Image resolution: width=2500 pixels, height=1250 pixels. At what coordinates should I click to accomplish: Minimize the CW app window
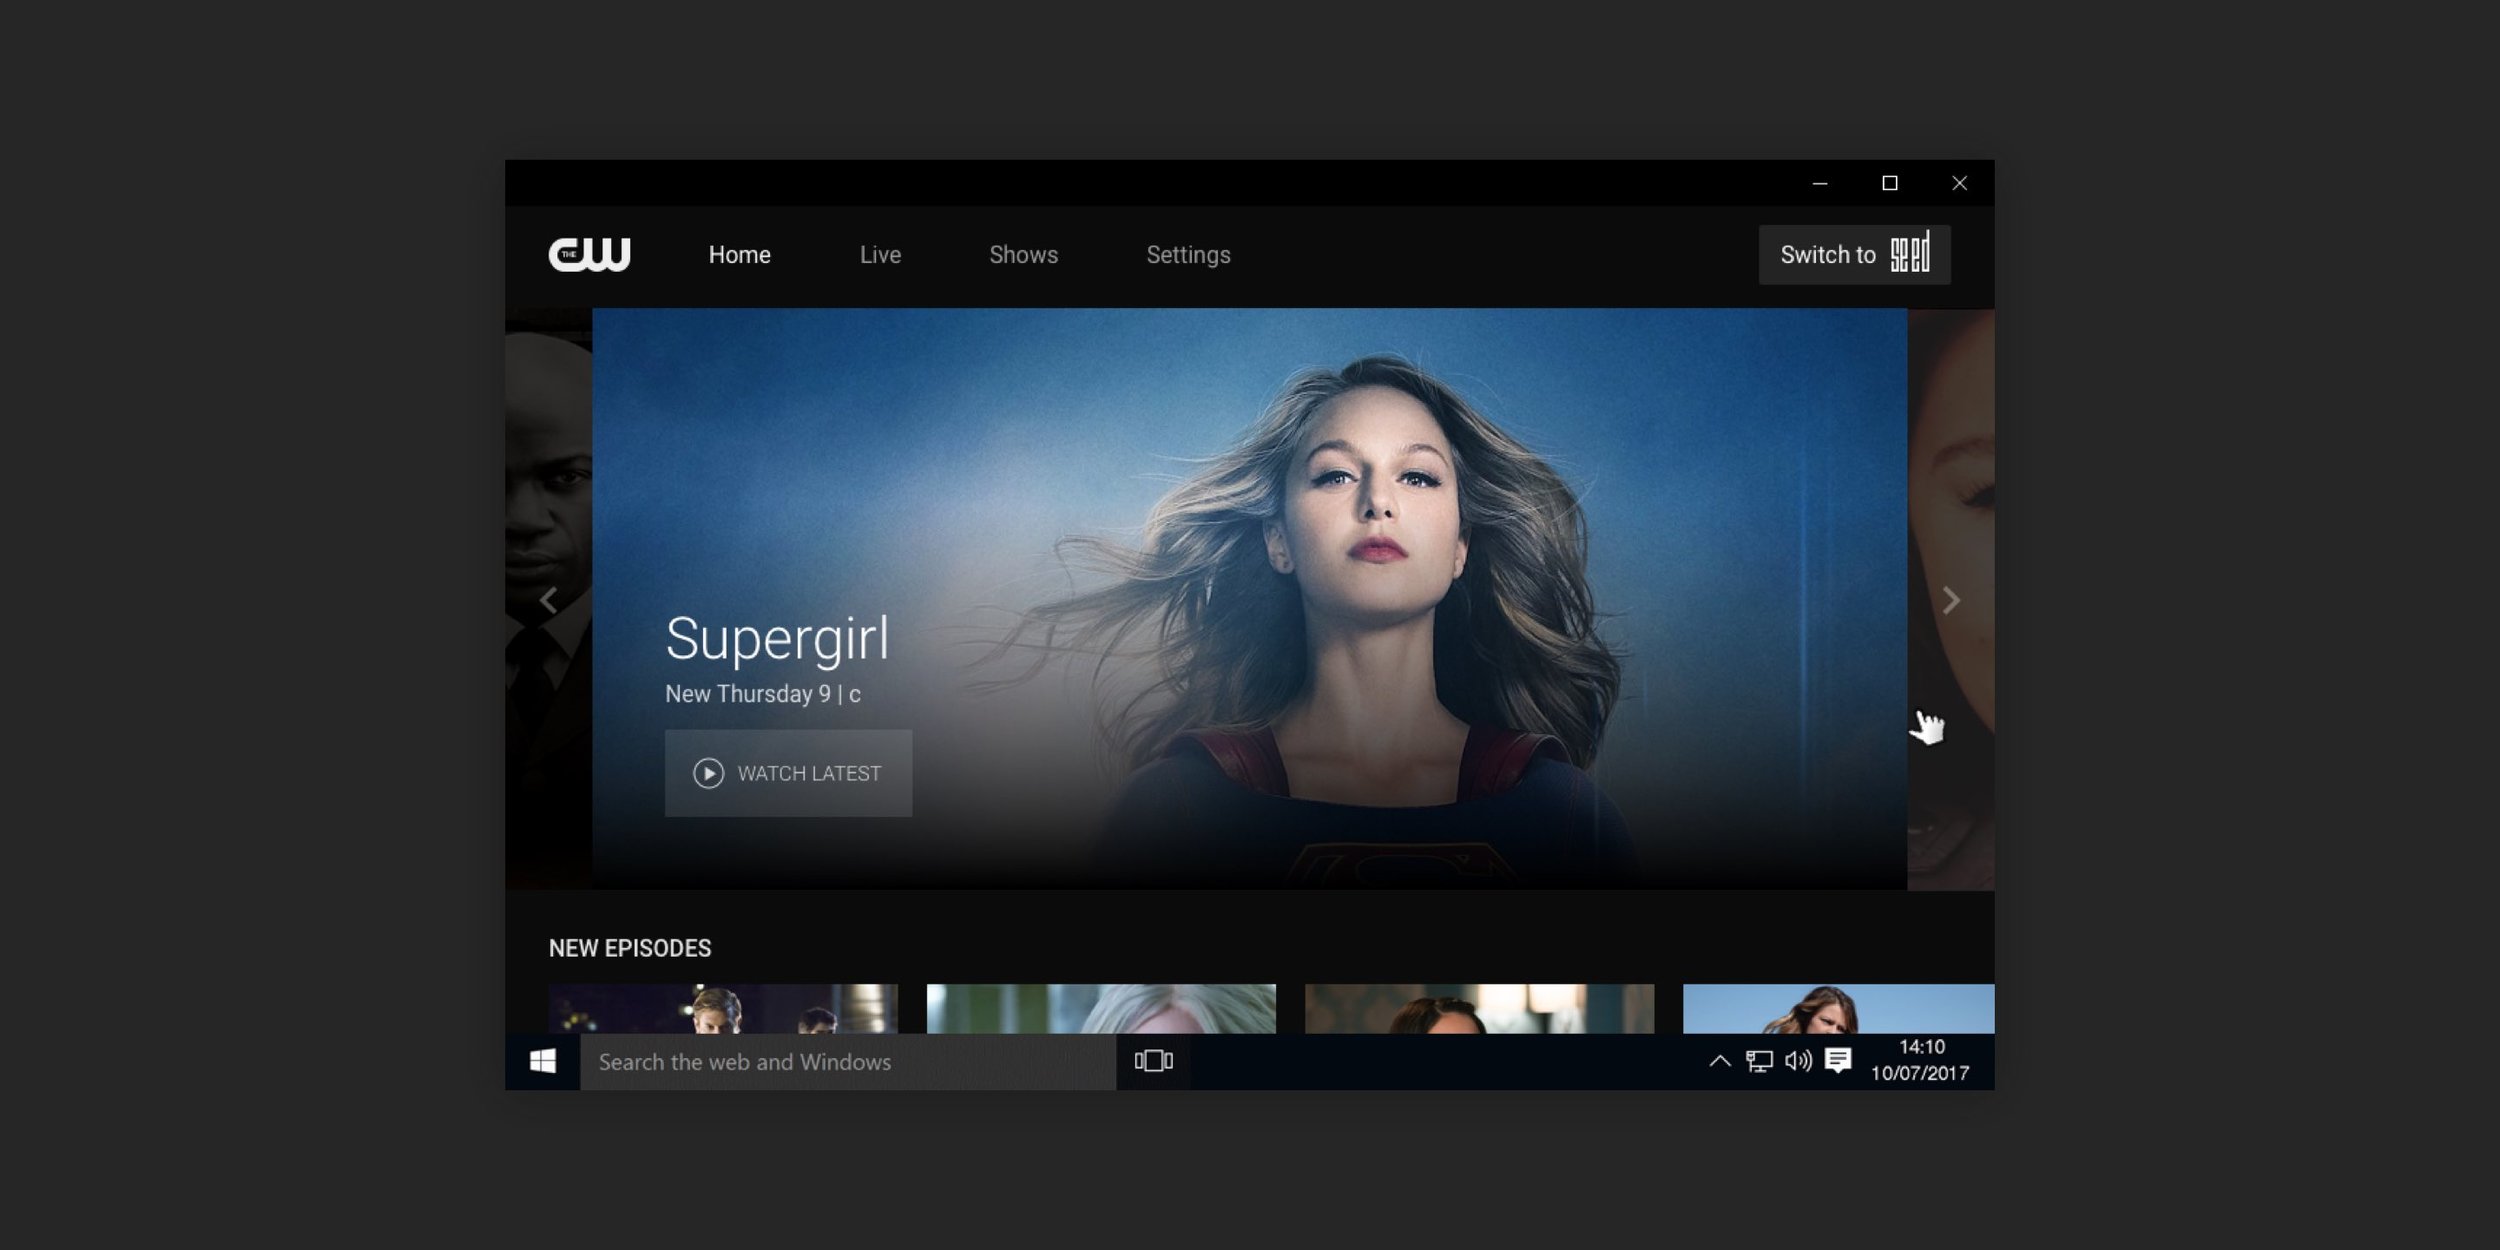(1820, 183)
